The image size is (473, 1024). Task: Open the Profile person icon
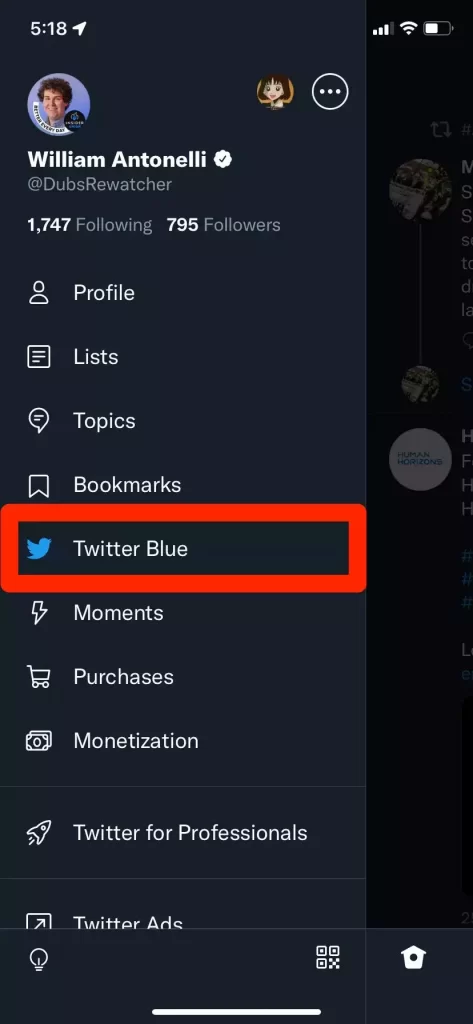(39, 293)
